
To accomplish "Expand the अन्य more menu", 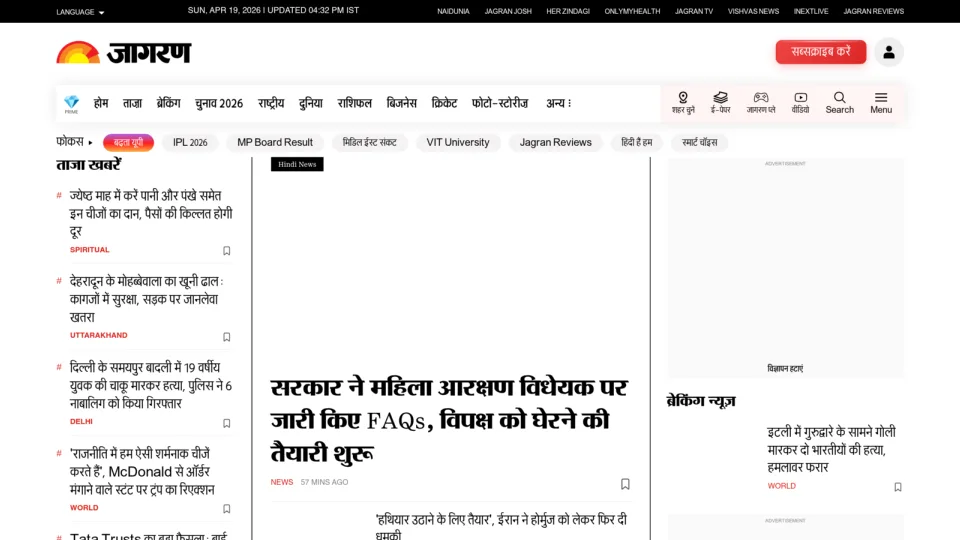I will tap(558, 103).
